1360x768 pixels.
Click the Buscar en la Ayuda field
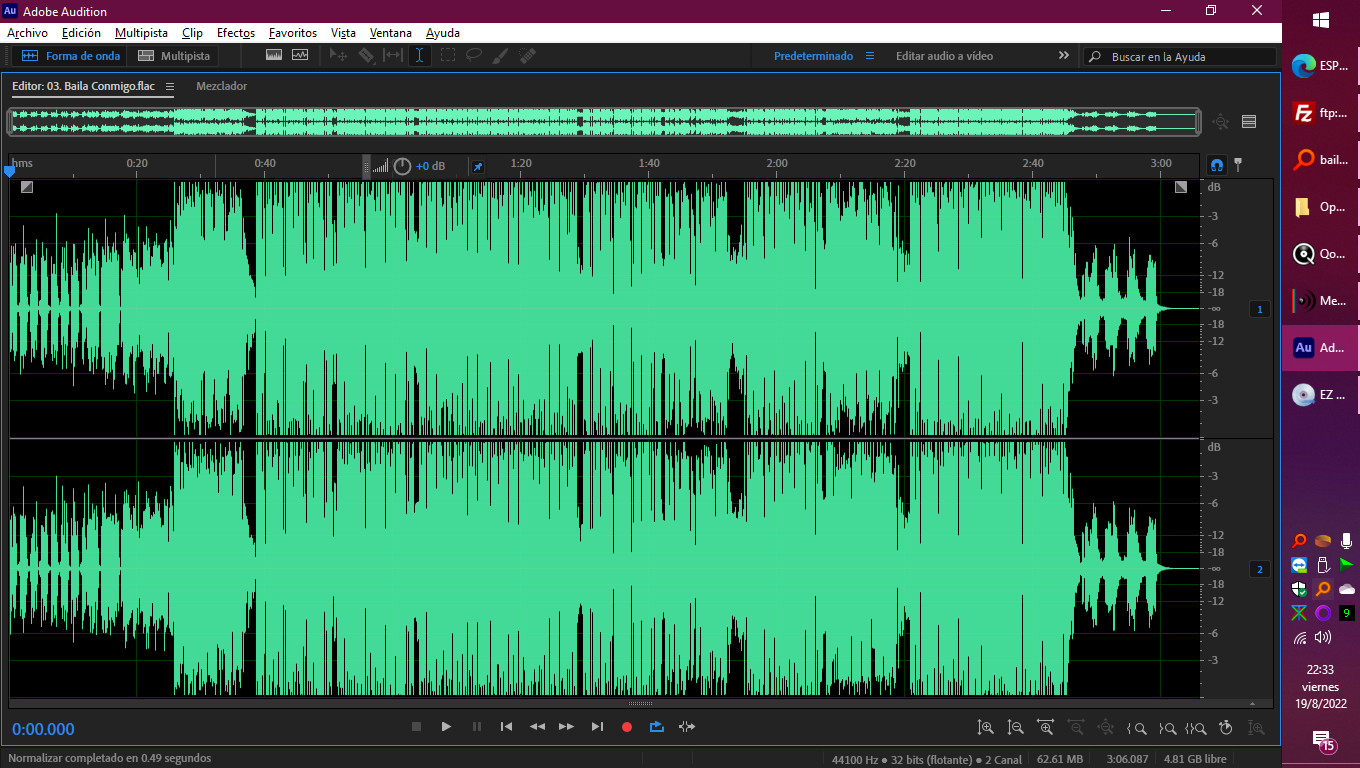point(1180,57)
